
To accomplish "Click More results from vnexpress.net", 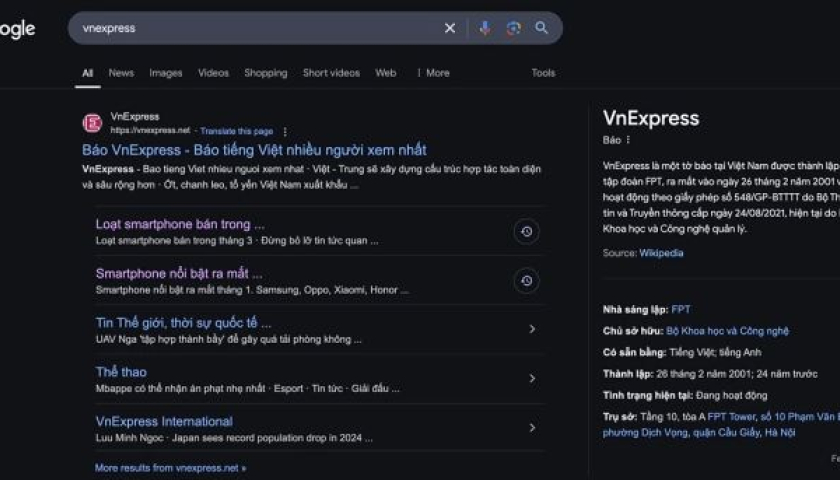I will pos(170,467).
